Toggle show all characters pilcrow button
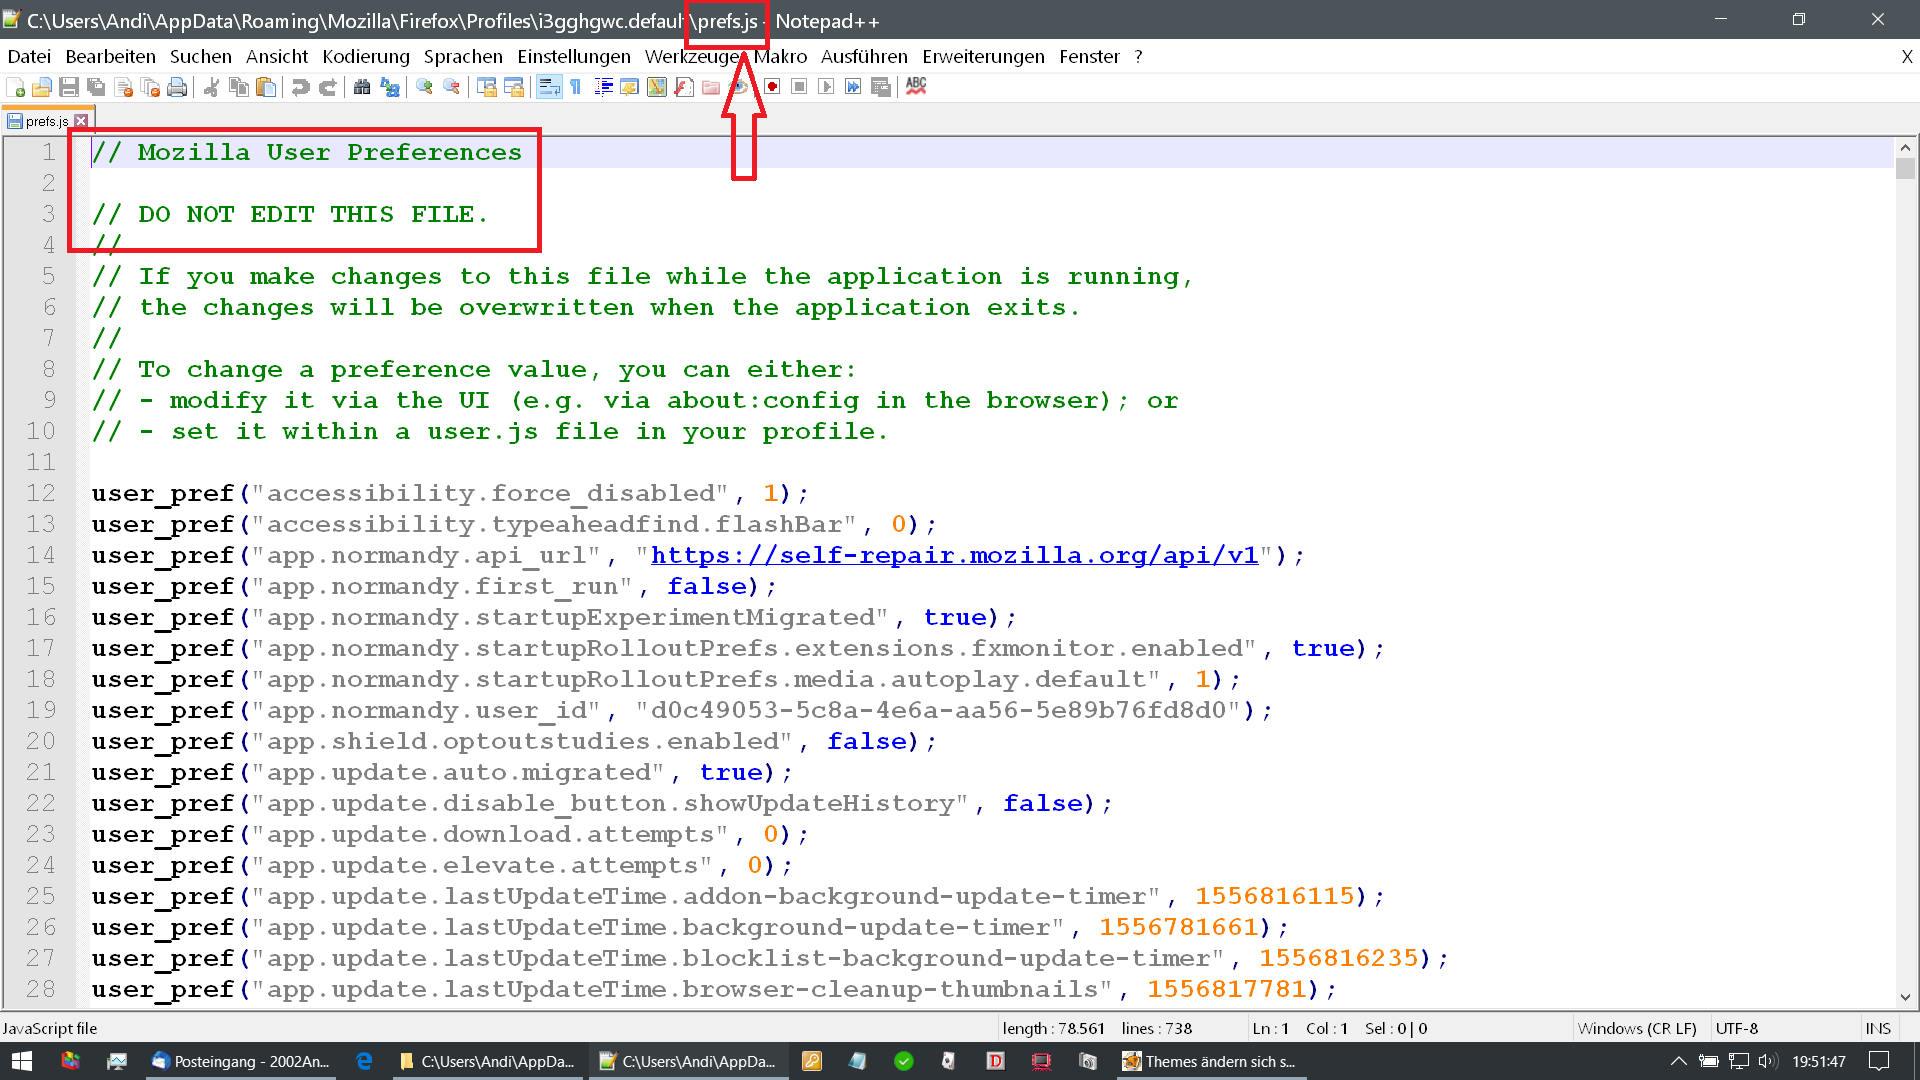This screenshot has height=1080, width=1920. (576, 88)
